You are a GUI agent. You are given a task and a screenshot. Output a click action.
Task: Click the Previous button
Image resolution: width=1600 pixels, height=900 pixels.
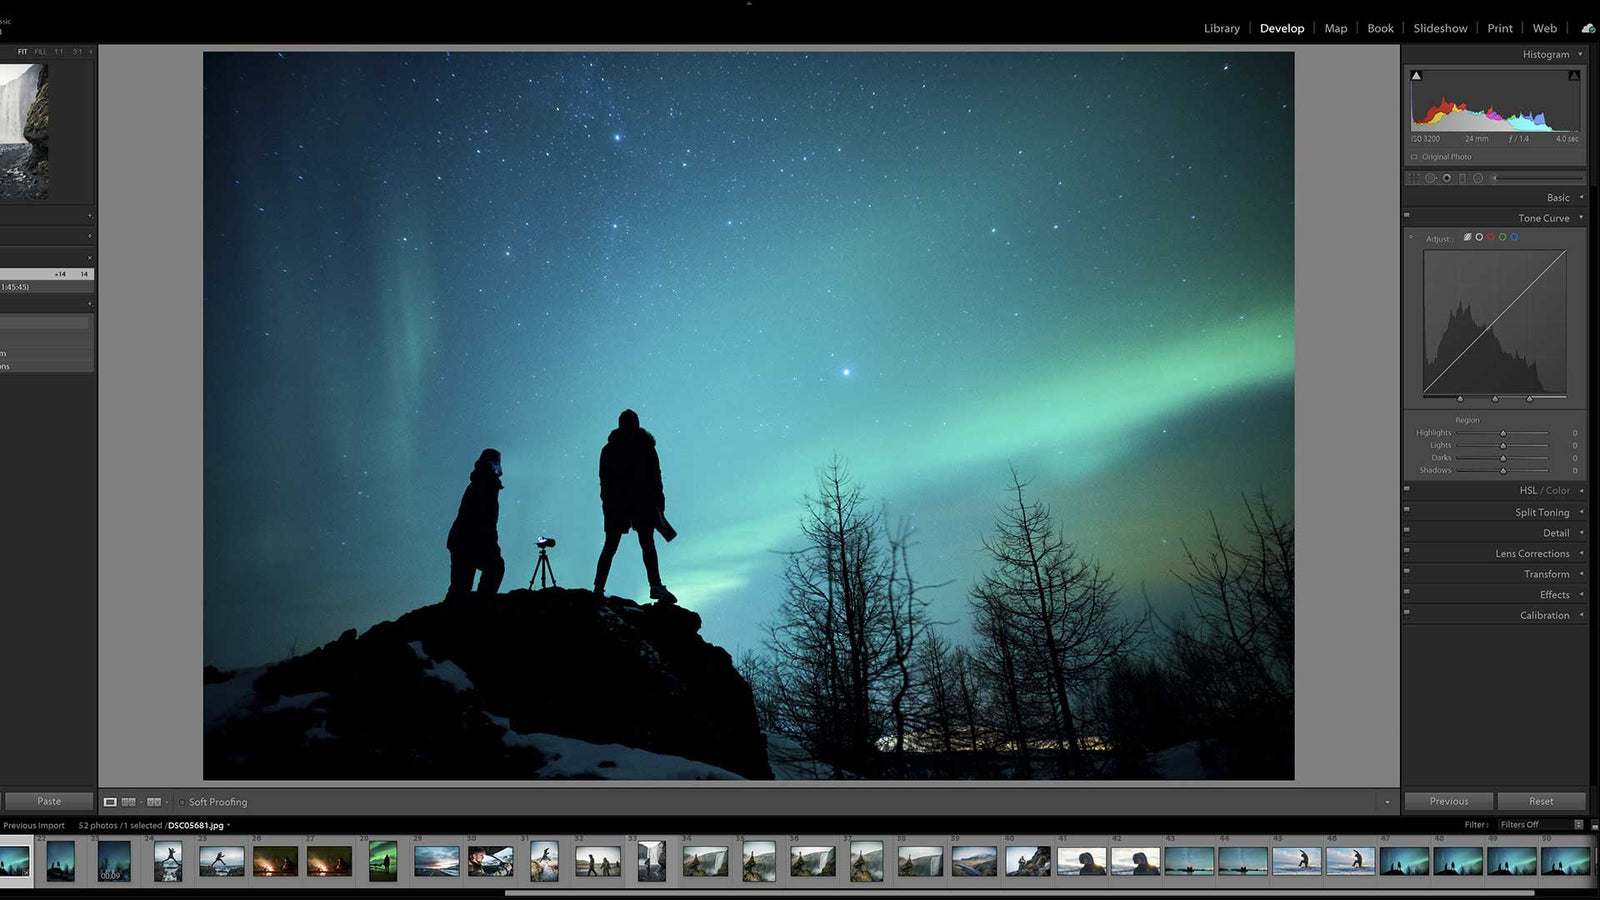pyautogui.click(x=1448, y=800)
